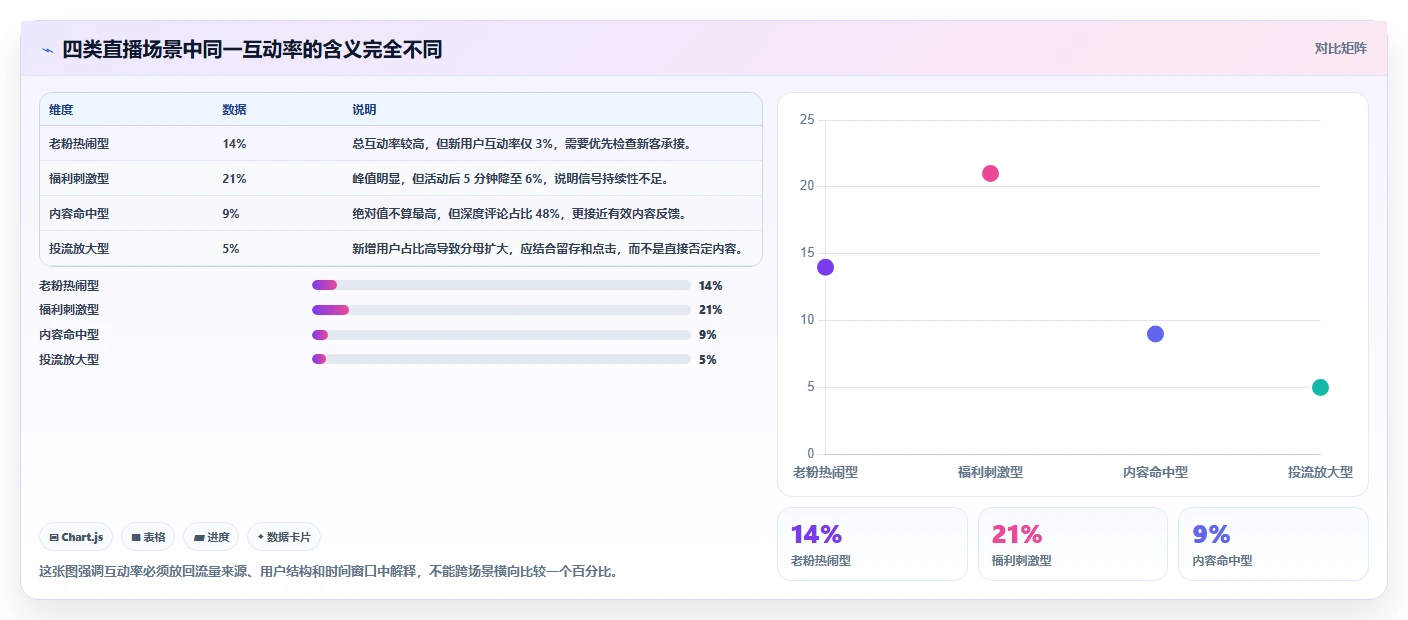Click the purple 老粉热闹型 chart point

coord(825,267)
